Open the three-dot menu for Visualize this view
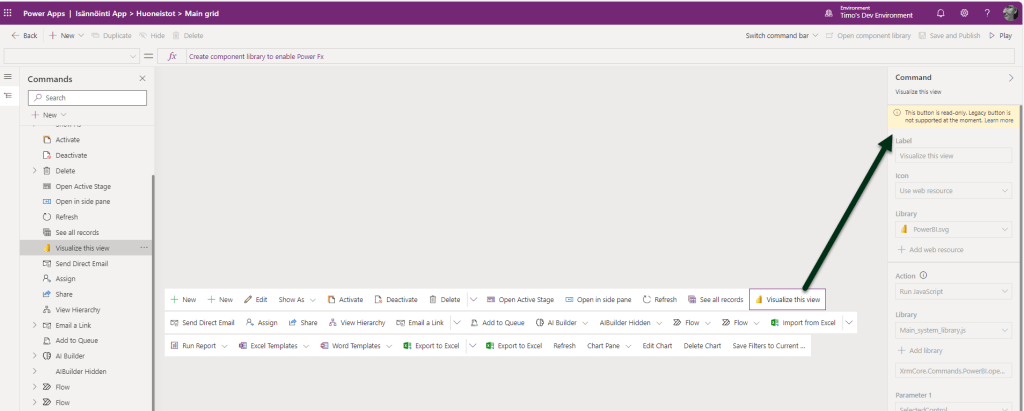The image size is (1024, 411). point(144,247)
